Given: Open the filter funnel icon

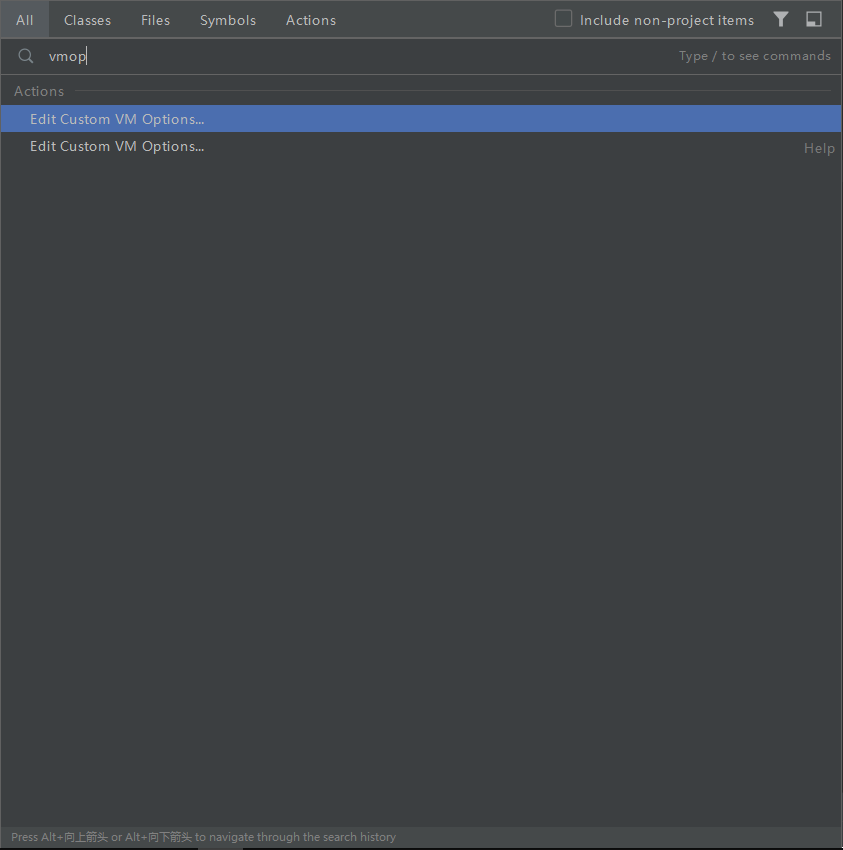Looking at the screenshot, I should (781, 20).
